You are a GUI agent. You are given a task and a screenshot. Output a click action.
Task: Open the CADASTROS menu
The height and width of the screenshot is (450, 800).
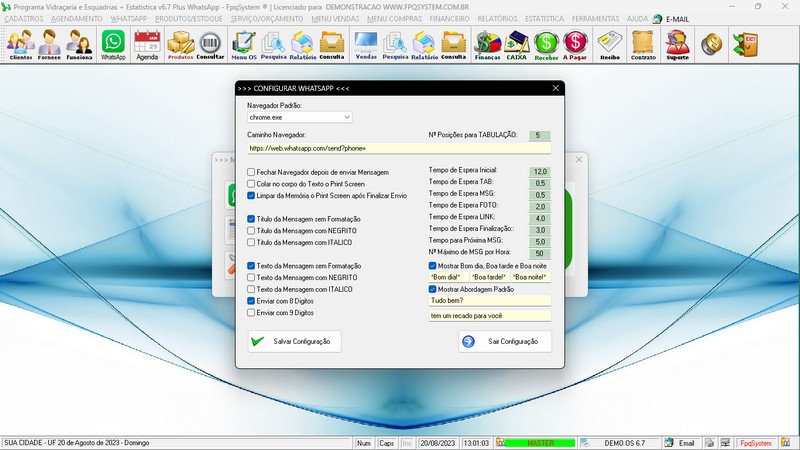coord(24,19)
